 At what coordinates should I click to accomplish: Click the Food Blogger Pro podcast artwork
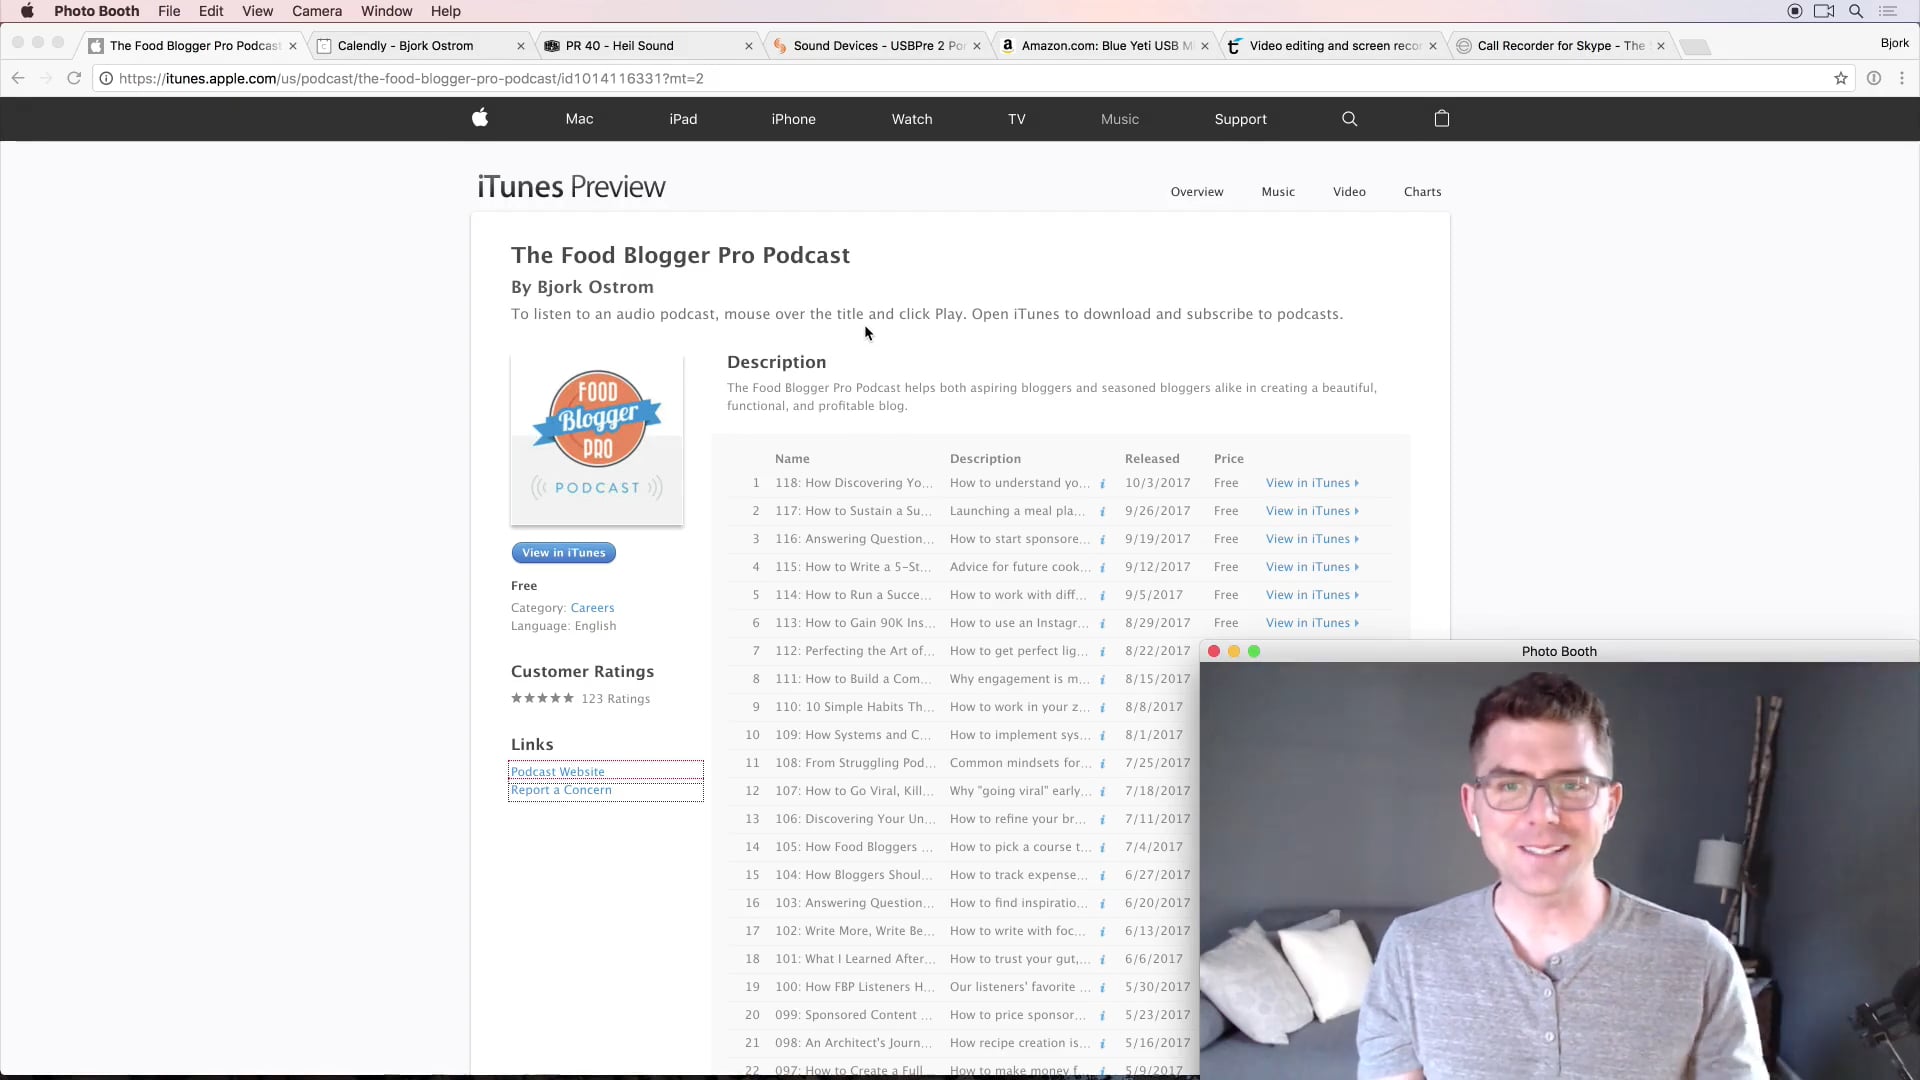597,440
